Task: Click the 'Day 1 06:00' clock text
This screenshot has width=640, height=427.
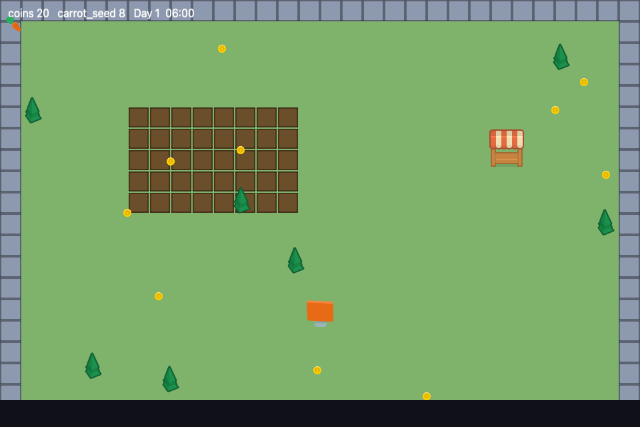Action: [164, 13]
